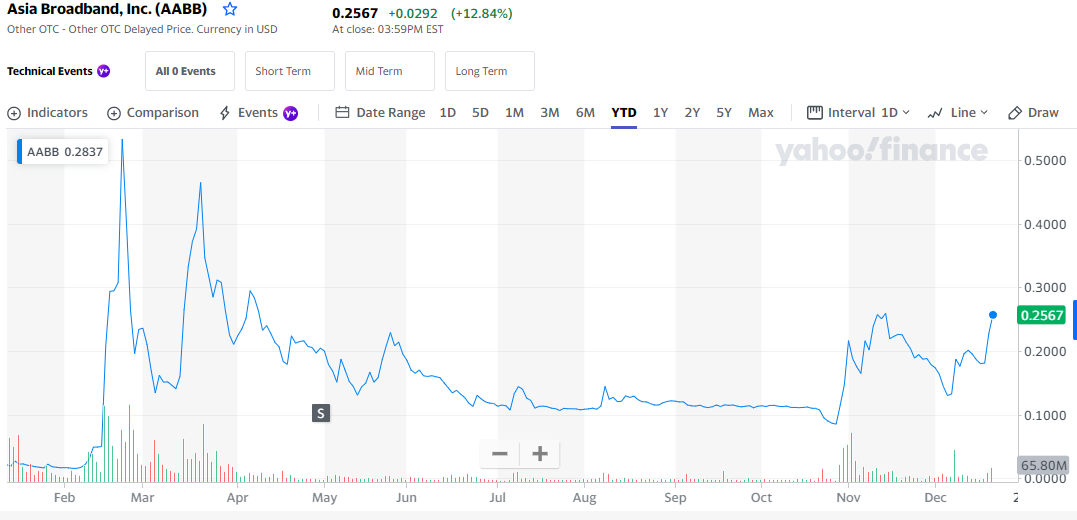The image size is (1077, 520).
Task: Open the Comparison tool
Action: pyautogui.click(x=153, y=113)
